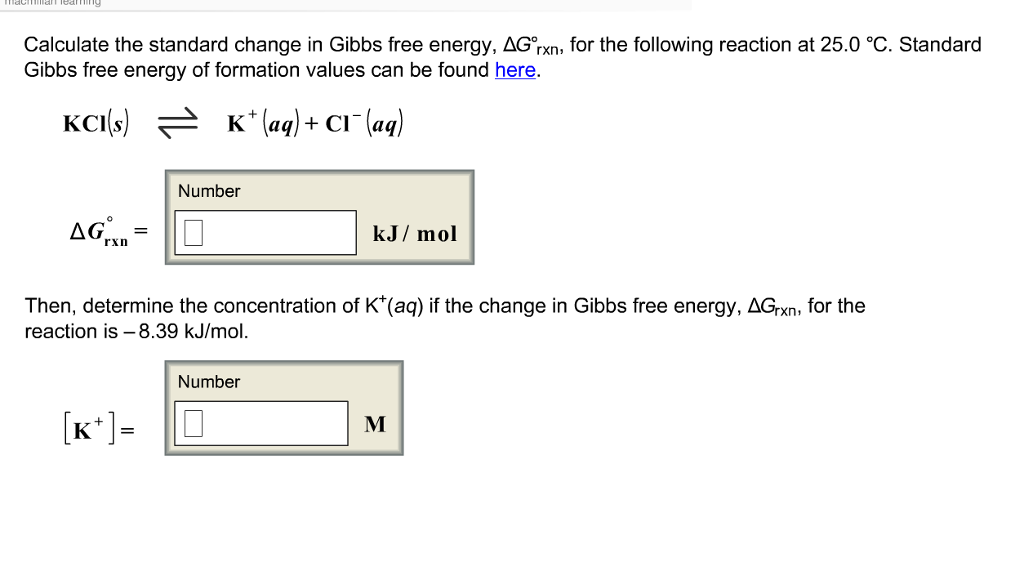Viewport: 1024px width, 585px height.
Task: Click the [K+] concentration input field
Action: click(261, 423)
